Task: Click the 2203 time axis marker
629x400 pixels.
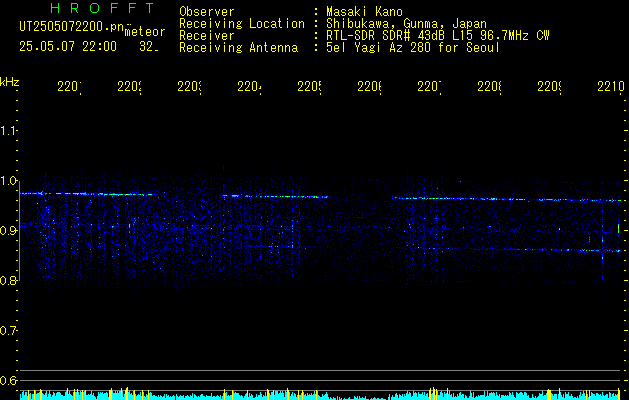Action: (189, 86)
